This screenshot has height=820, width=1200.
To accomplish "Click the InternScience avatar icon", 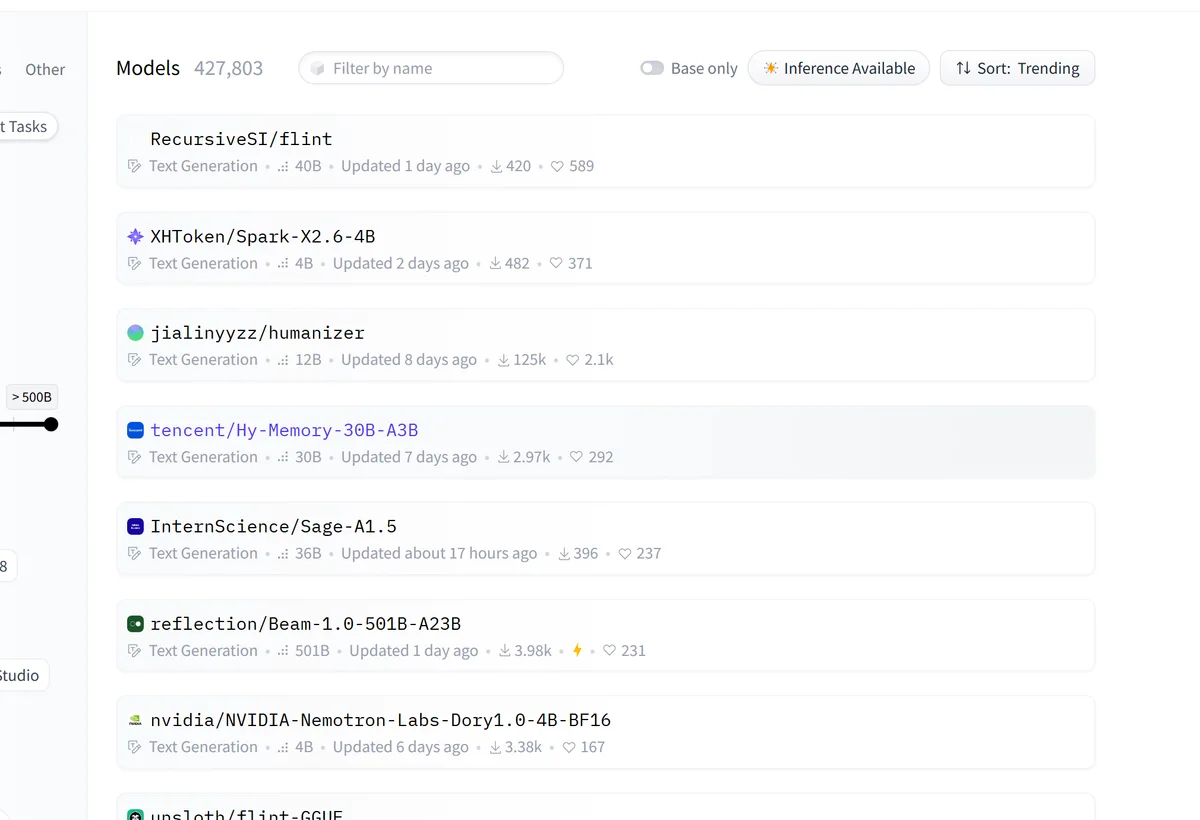I will tap(136, 526).
